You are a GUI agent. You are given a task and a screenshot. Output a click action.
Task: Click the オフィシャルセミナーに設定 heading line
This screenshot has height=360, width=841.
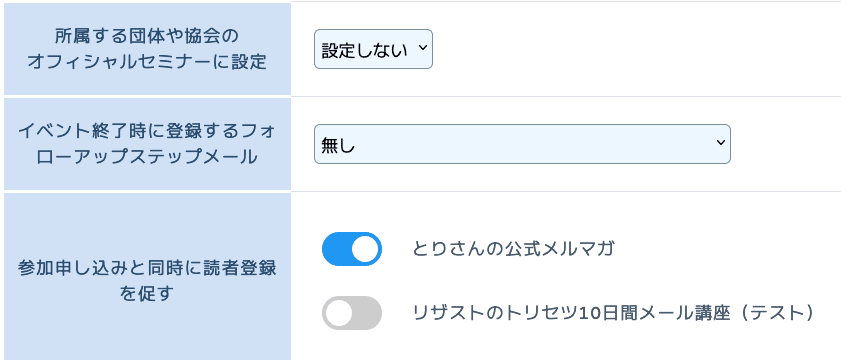pyautogui.click(x=146, y=62)
